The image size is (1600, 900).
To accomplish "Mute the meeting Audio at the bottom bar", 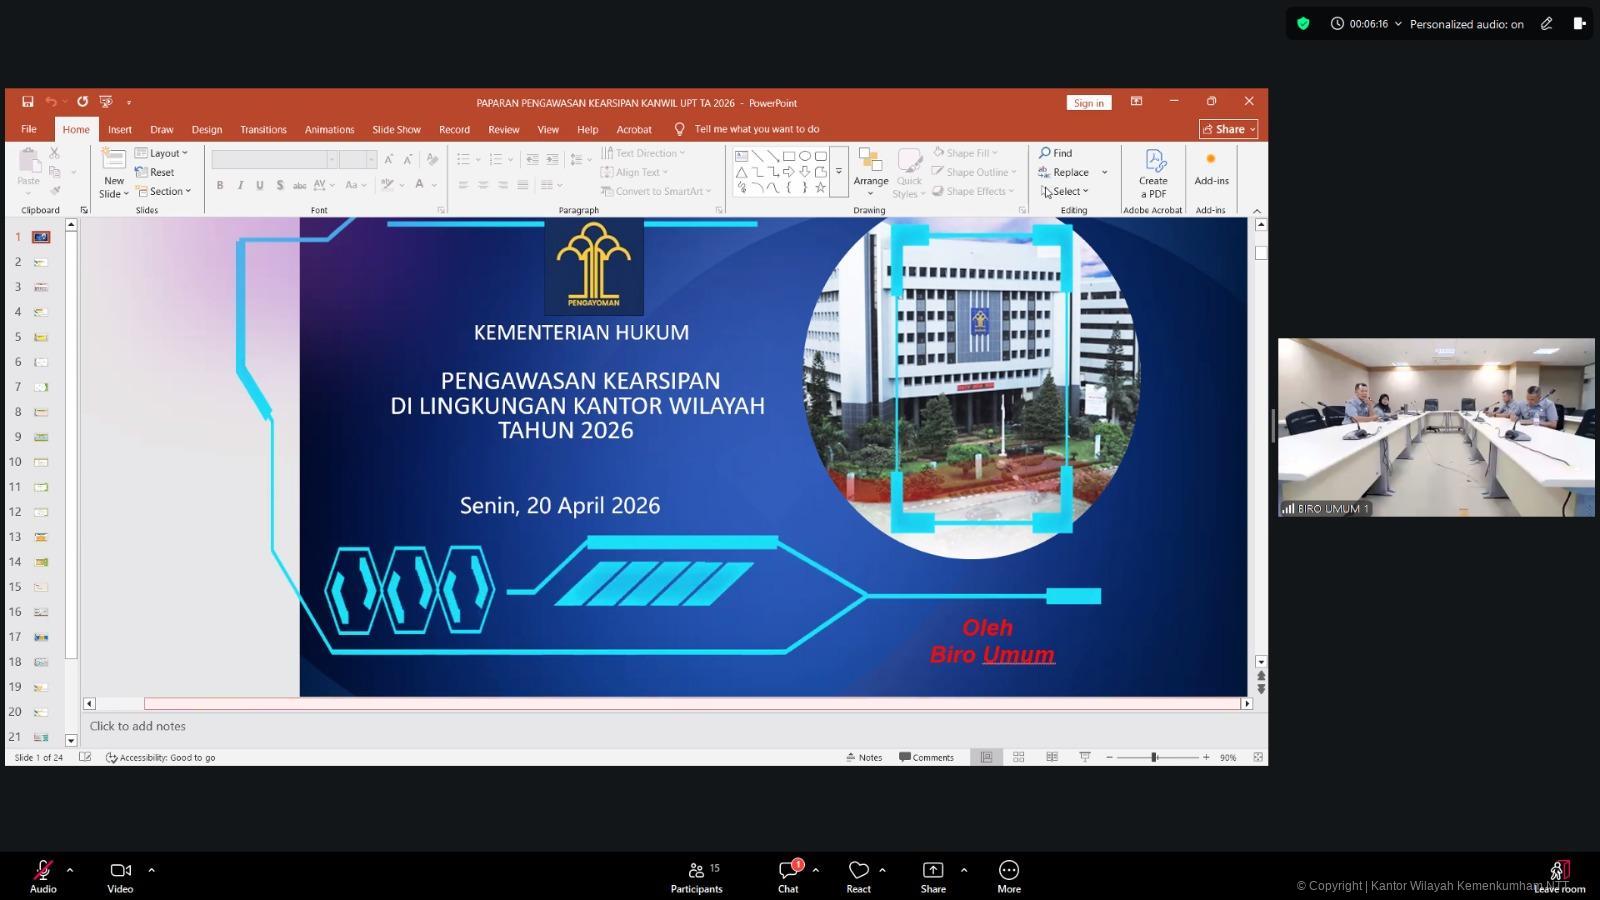I will [x=42, y=871].
